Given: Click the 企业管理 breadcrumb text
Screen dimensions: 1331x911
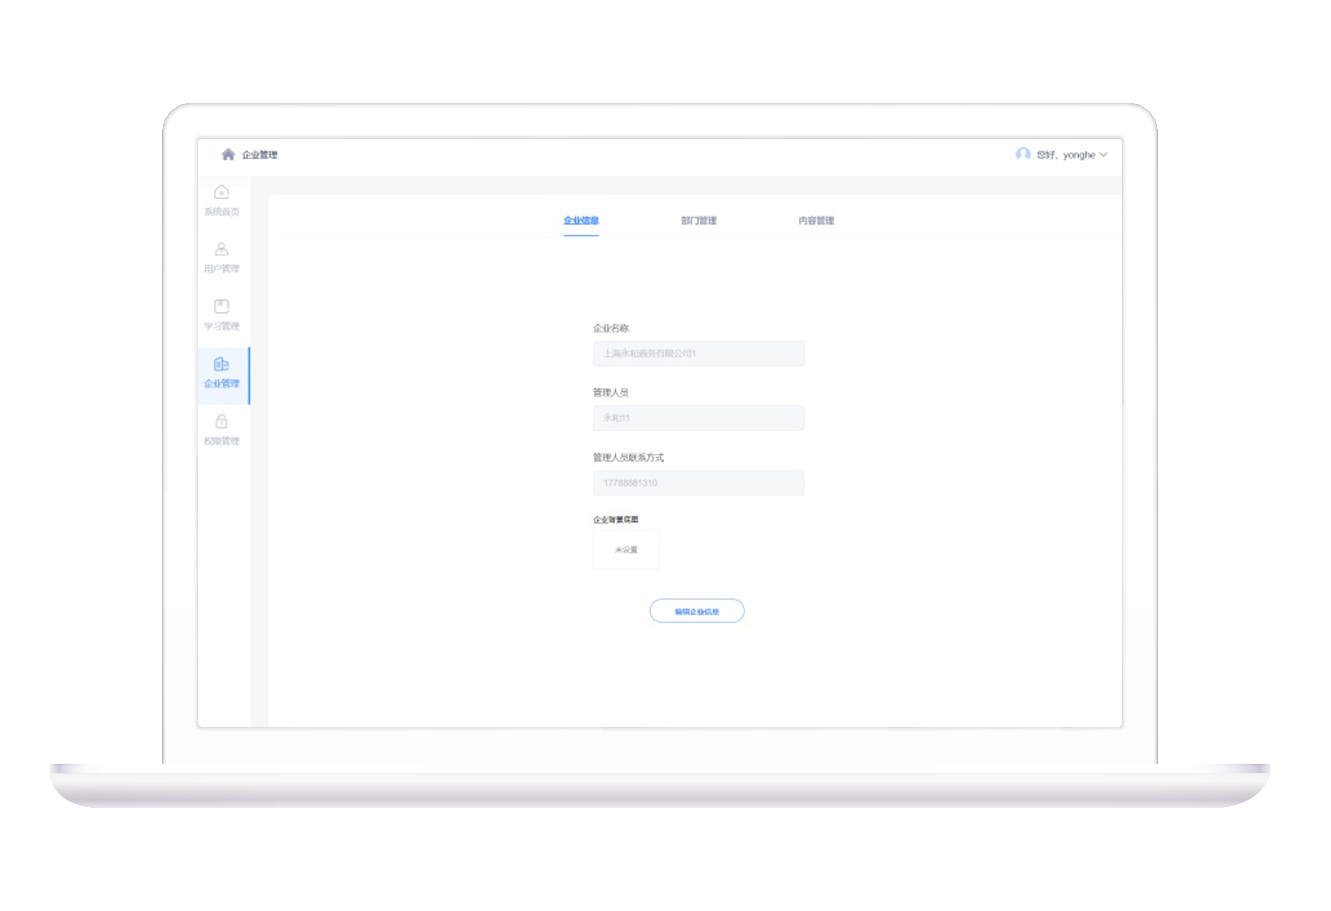Looking at the screenshot, I should [260, 155].
